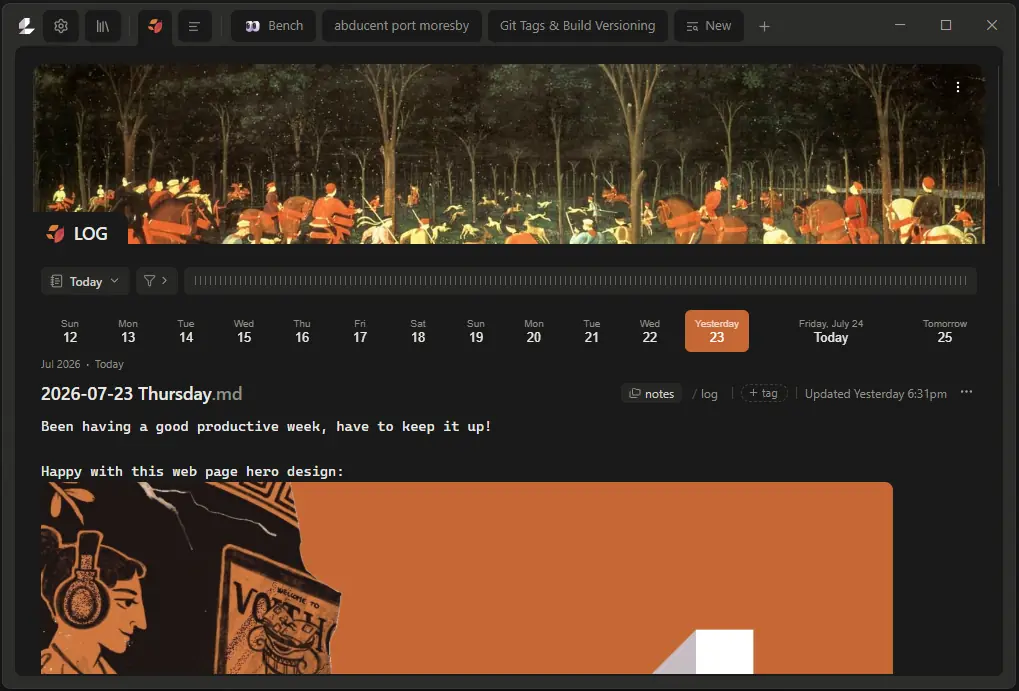Open the settings gear
1019x691 pixels.
point(61,26)
